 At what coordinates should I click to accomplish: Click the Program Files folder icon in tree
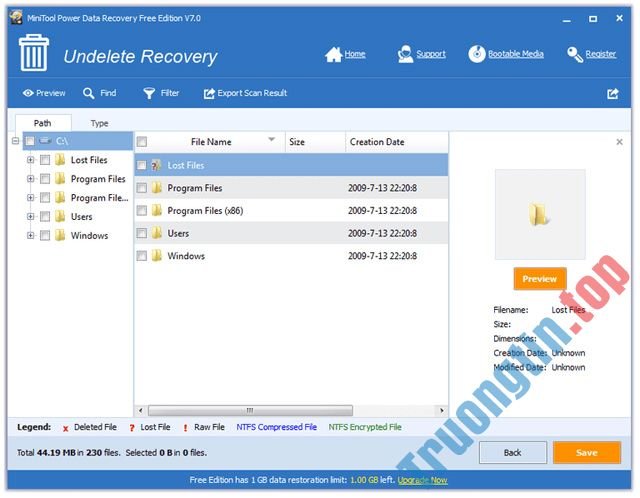(x=60, y=178)
